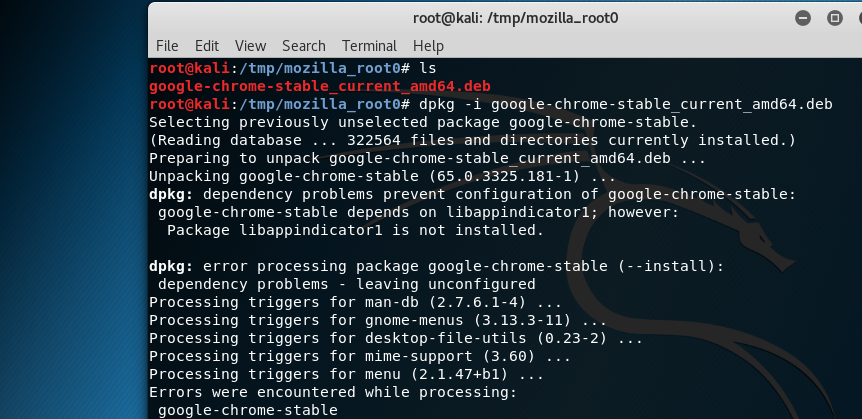Minimize the terminal window
862x419 pixels.
(803, 18)
